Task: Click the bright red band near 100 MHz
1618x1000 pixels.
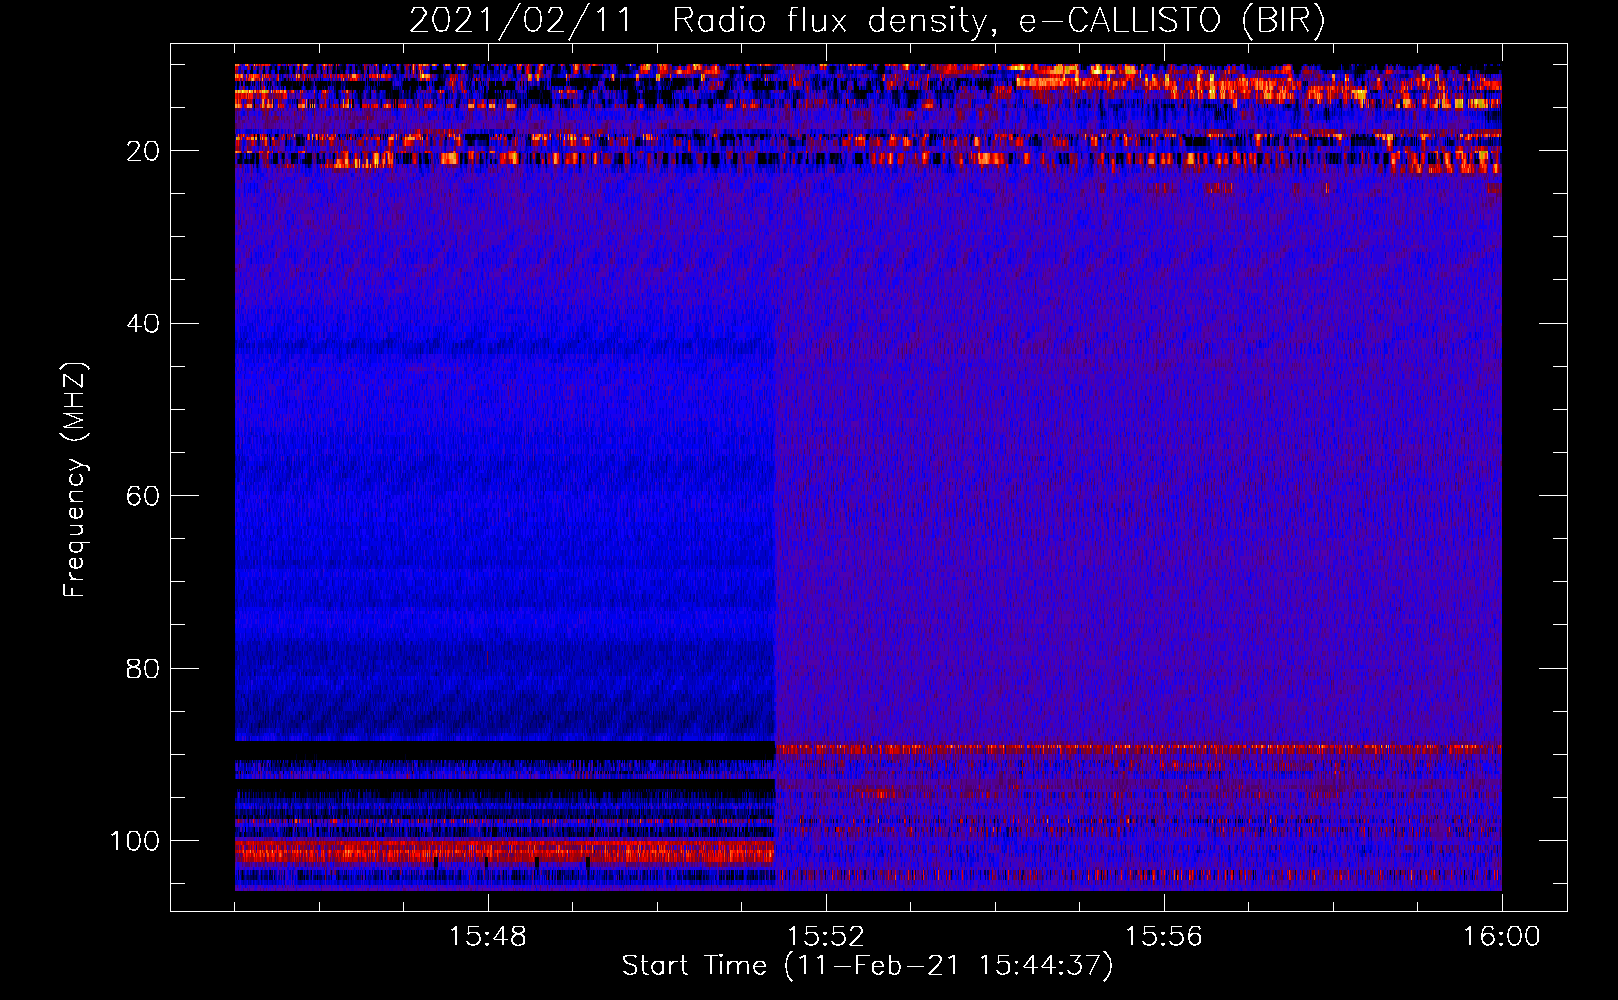Action: 505,851
